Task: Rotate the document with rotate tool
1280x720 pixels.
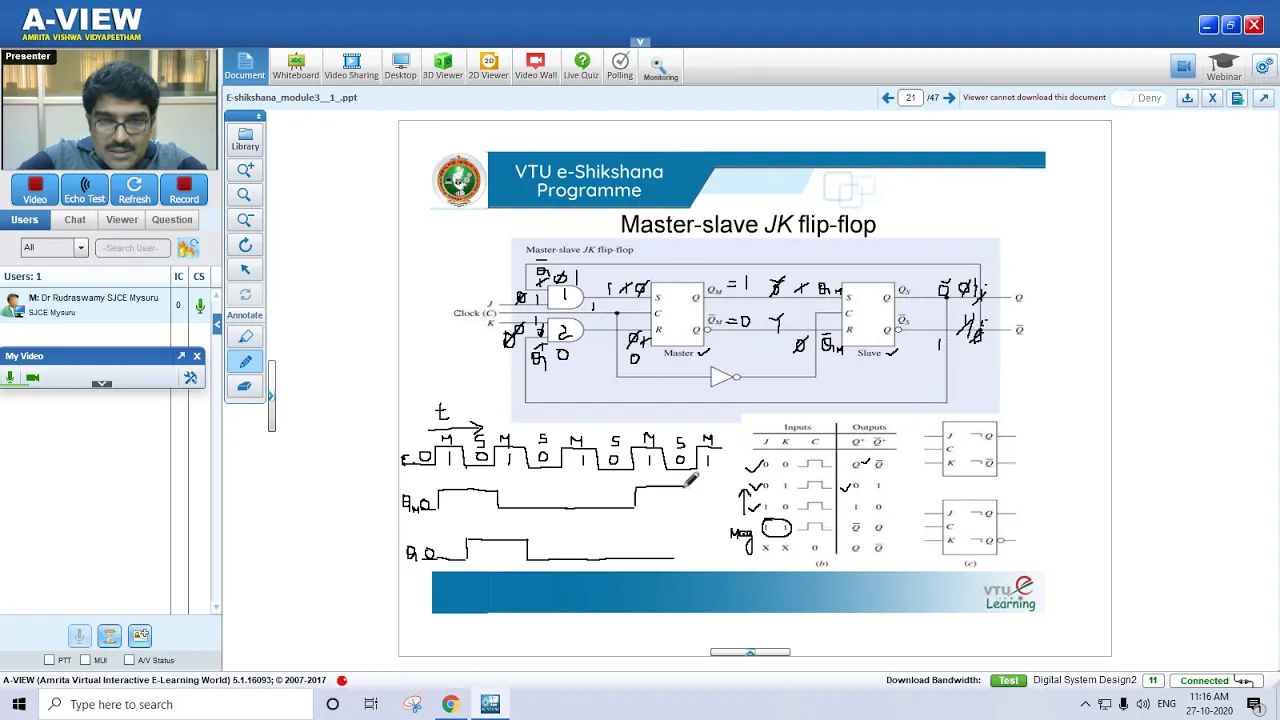Action: tap(245, 245)
